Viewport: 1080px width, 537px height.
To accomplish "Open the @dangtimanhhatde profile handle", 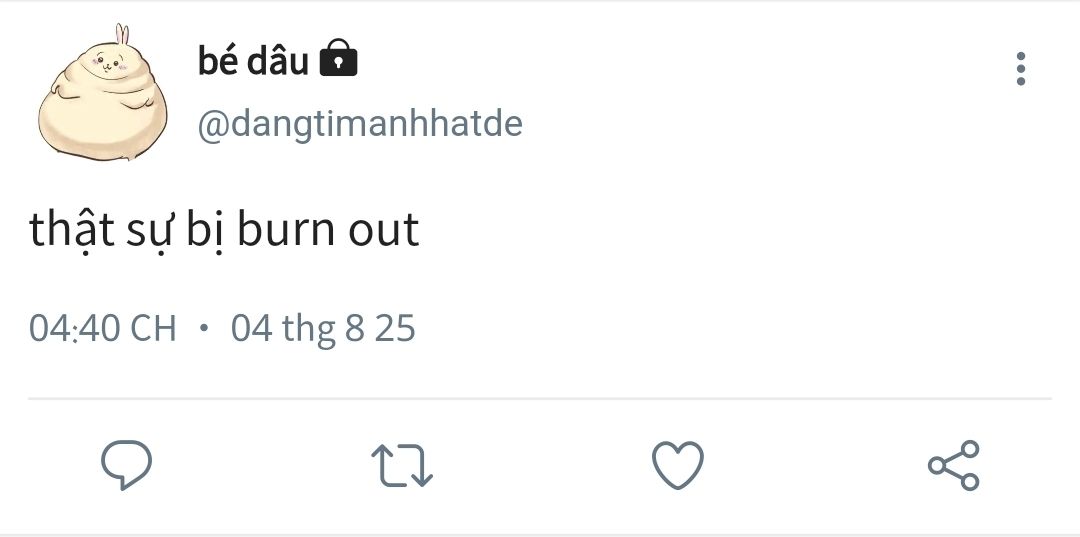I will 360,125.
